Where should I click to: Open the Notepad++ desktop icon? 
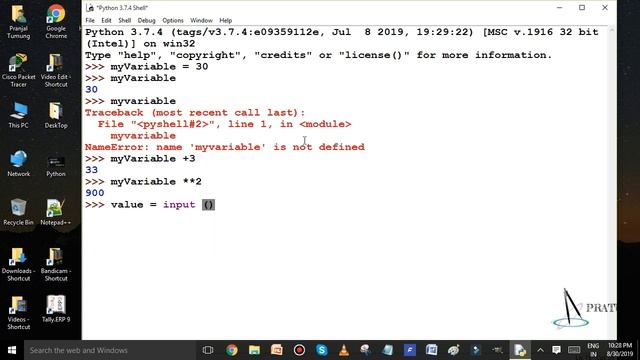56,212
